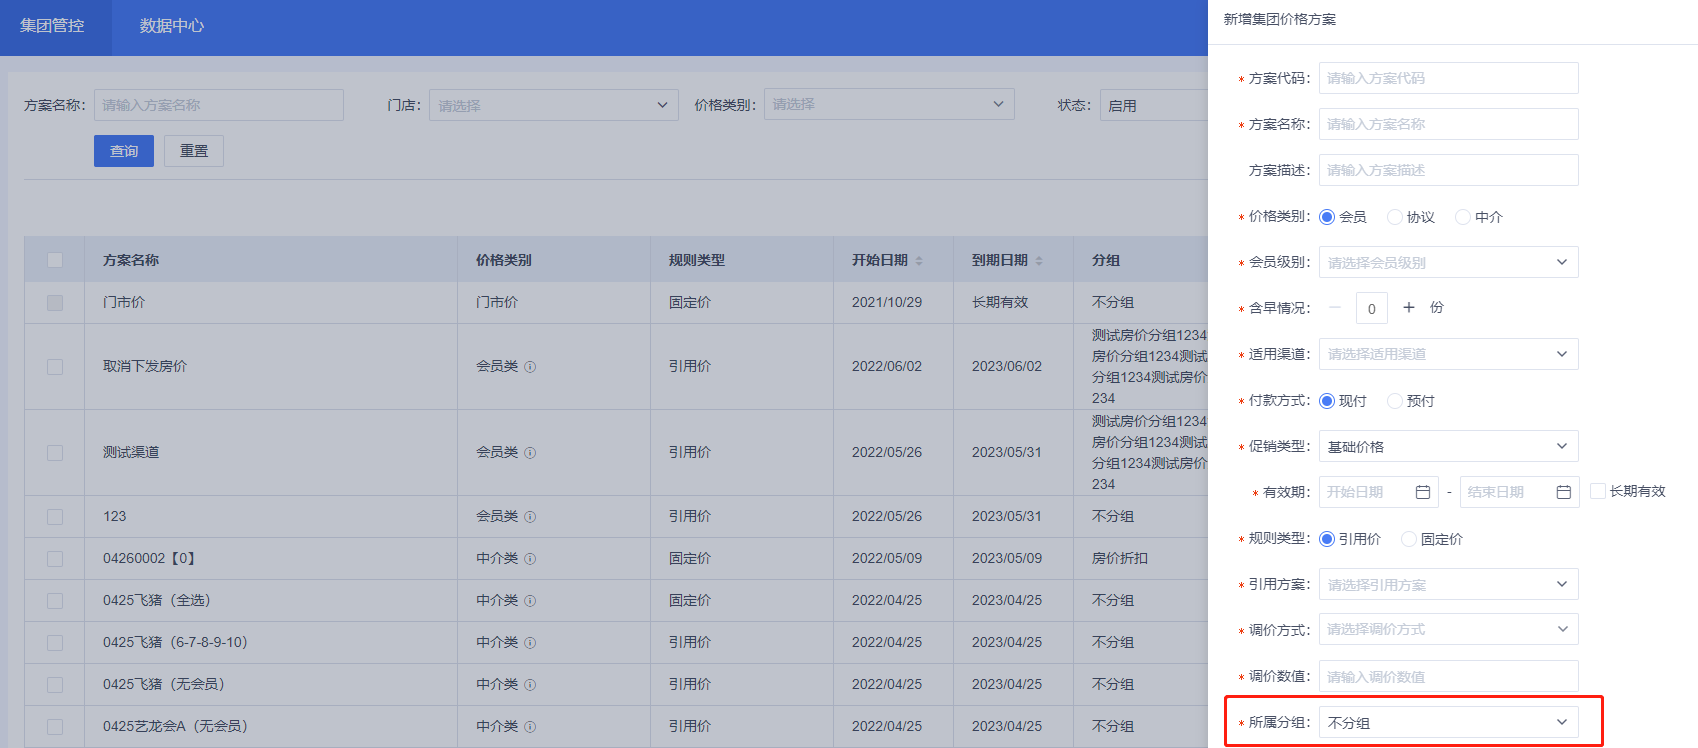
Task: Increase 含早情况 count with plus button
Action: (1409, 308)
